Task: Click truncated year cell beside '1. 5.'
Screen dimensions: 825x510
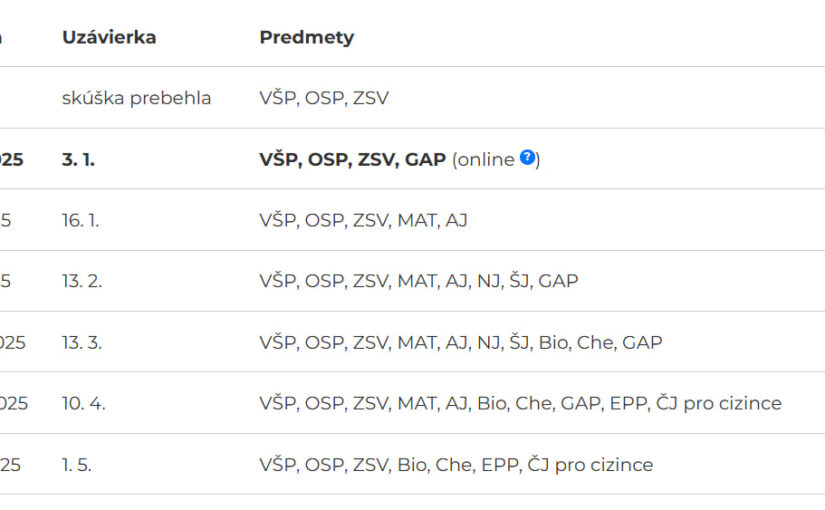Action: pyautogui.click(x=10, y=465)
